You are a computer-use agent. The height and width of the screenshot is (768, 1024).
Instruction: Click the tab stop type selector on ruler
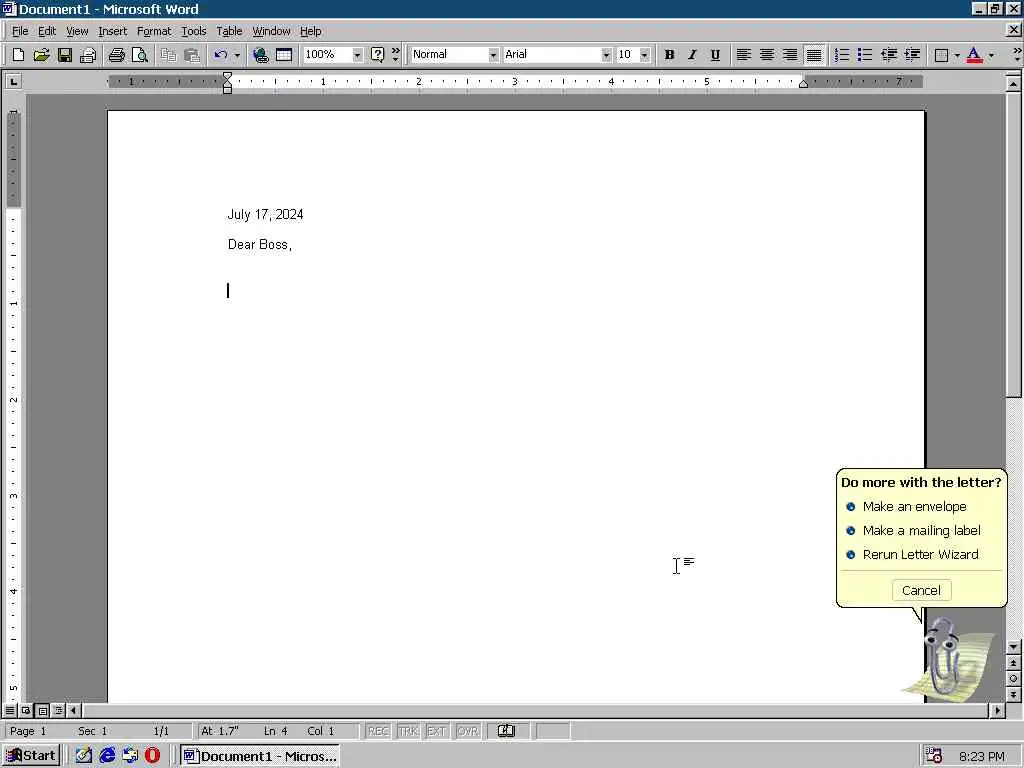13,82
